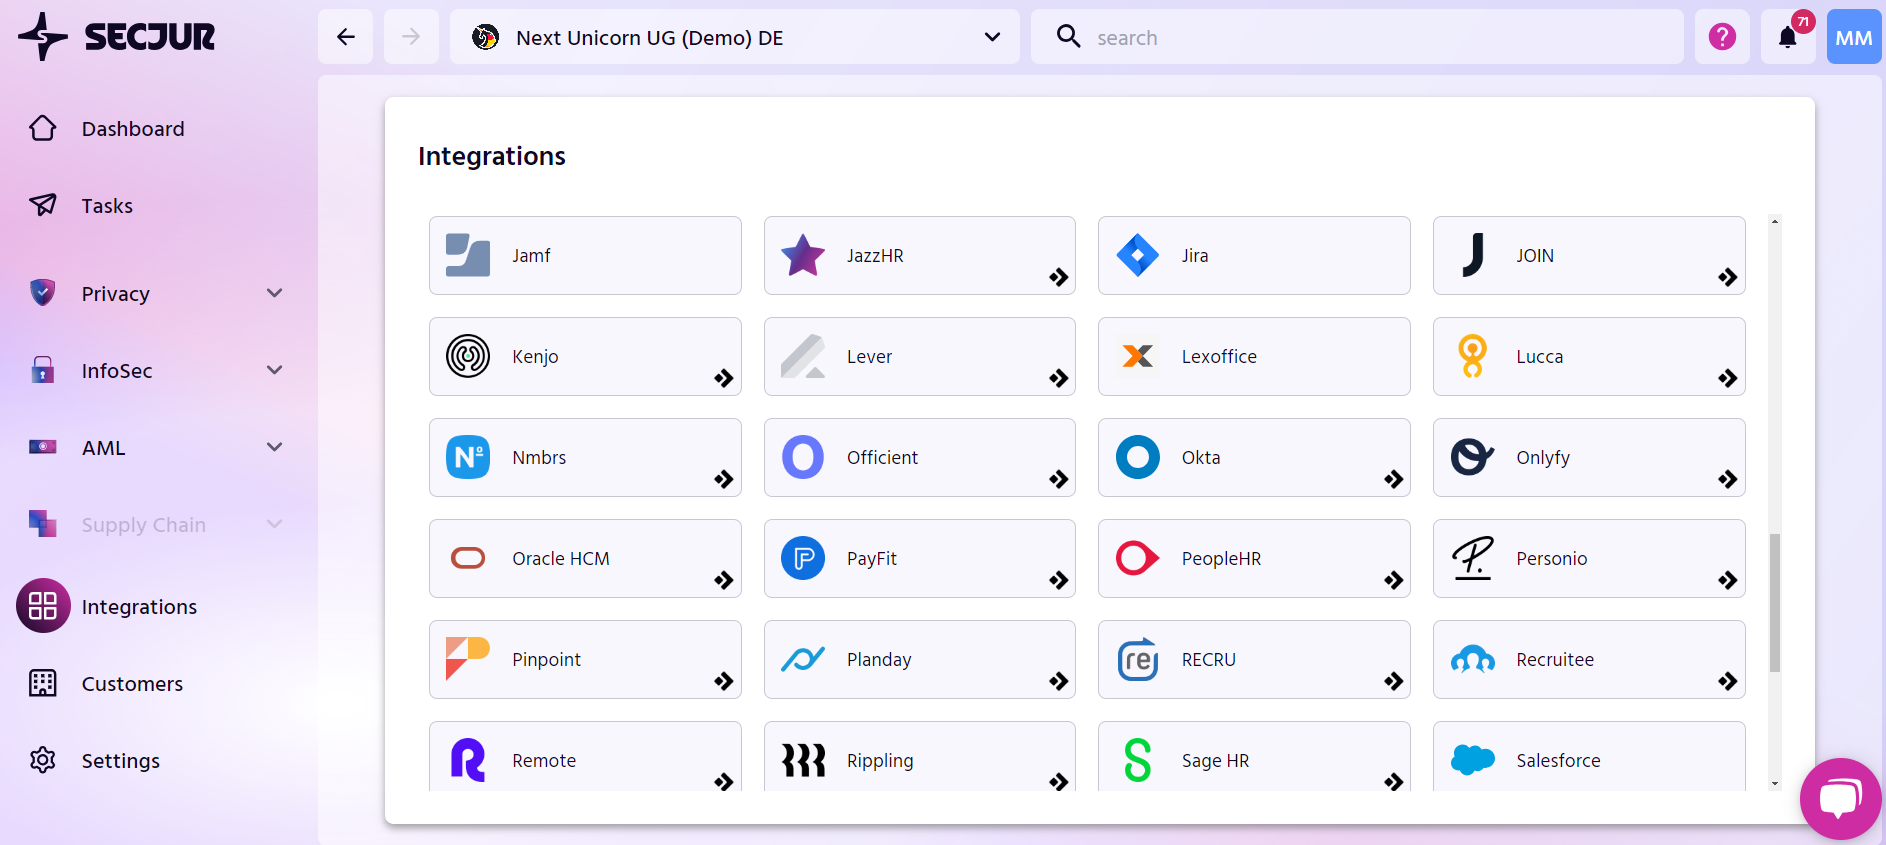Expand the AML menu chevron
The width and height of the screenshot is (1886, 845).
275,447
